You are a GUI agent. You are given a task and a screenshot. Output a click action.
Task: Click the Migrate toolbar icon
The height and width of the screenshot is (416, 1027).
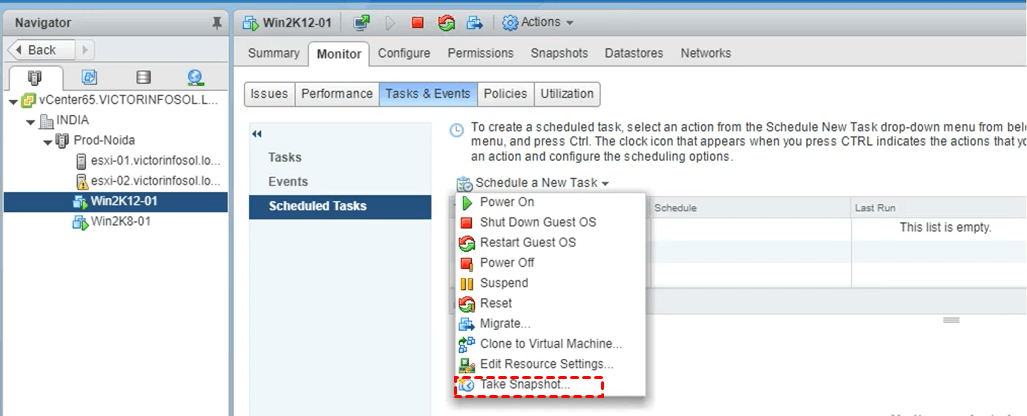click(x=475, y=23)
